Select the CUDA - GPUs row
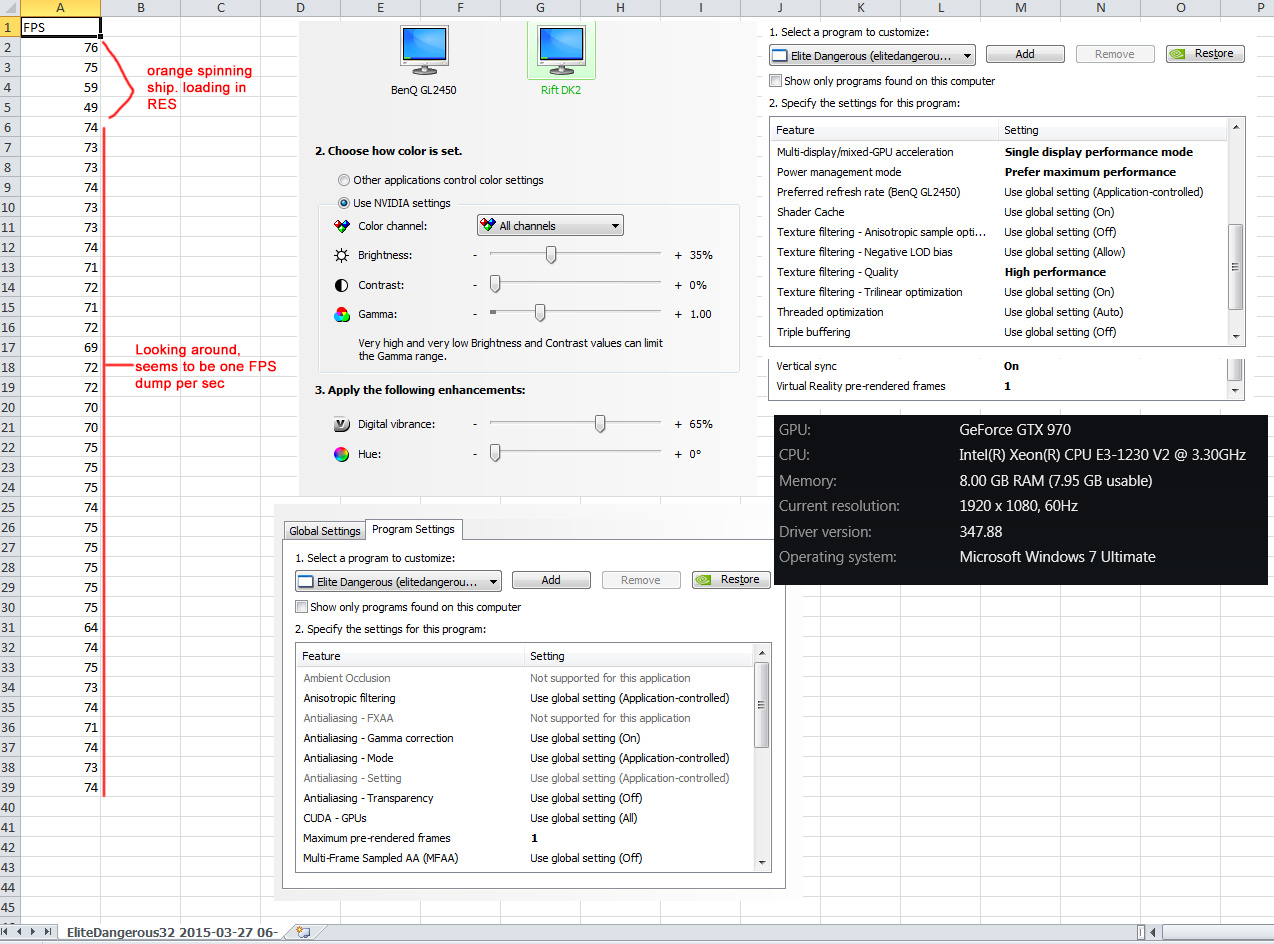This screenshot has width=1274, height=944. pos(526,818)
